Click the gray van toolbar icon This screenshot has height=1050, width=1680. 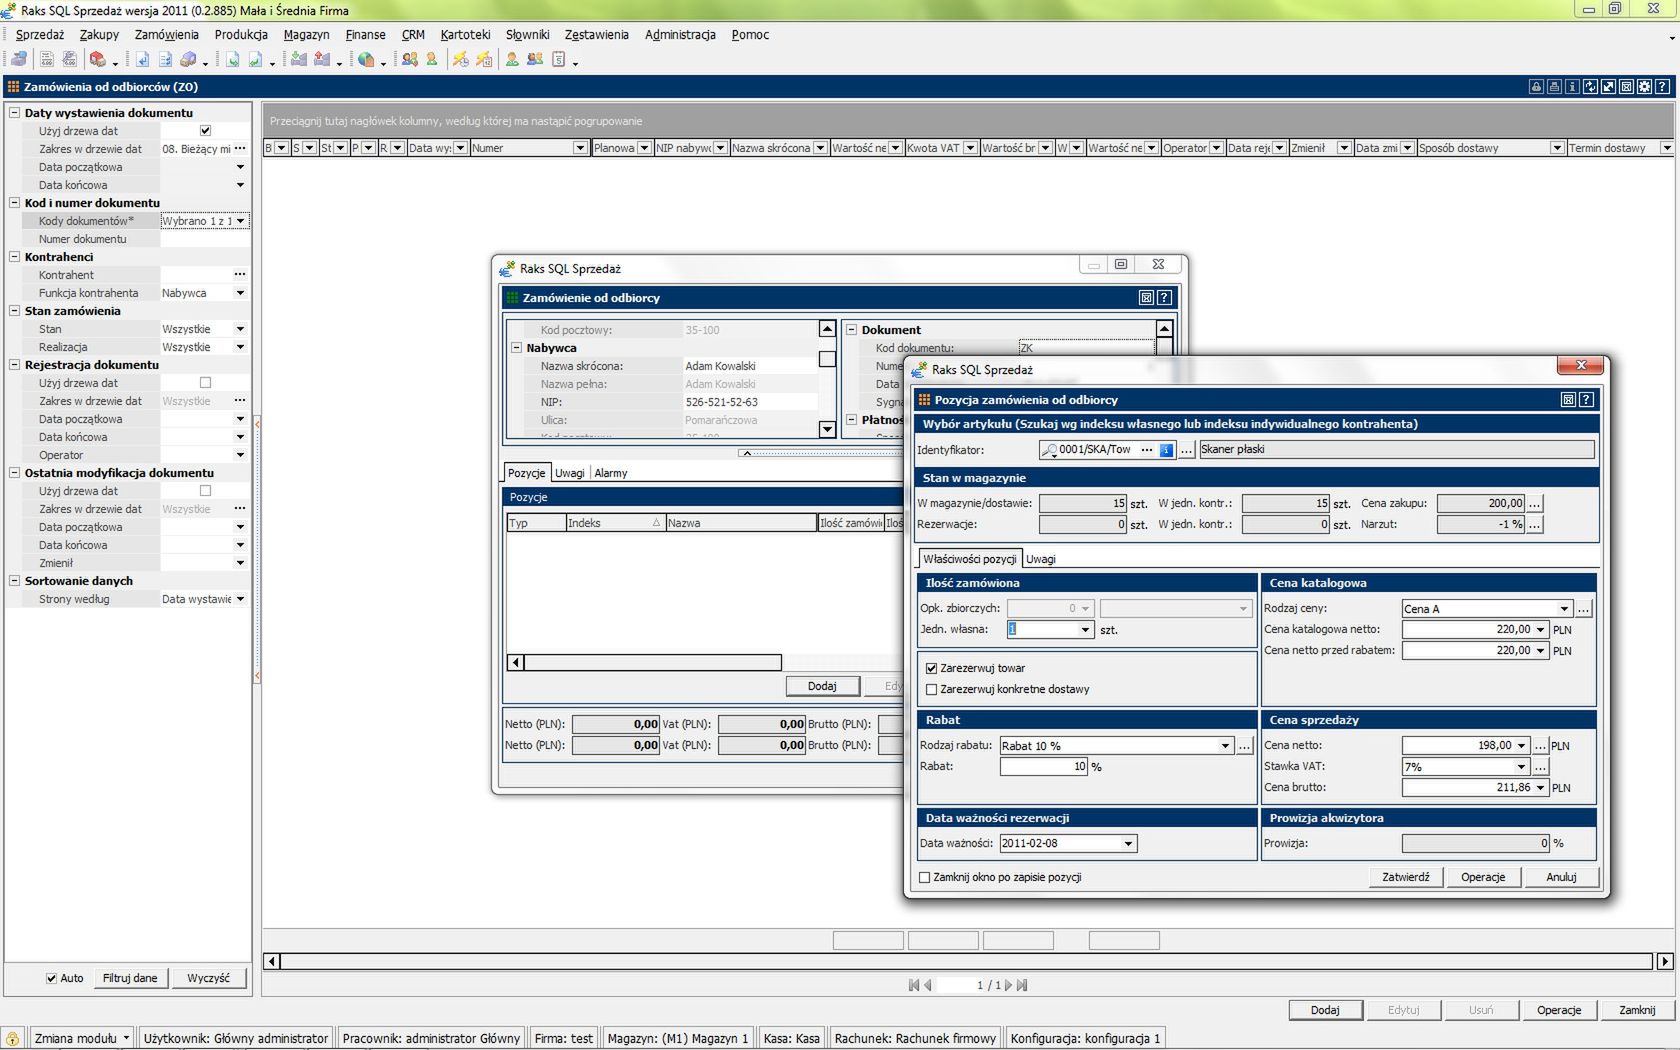[187, 59]
